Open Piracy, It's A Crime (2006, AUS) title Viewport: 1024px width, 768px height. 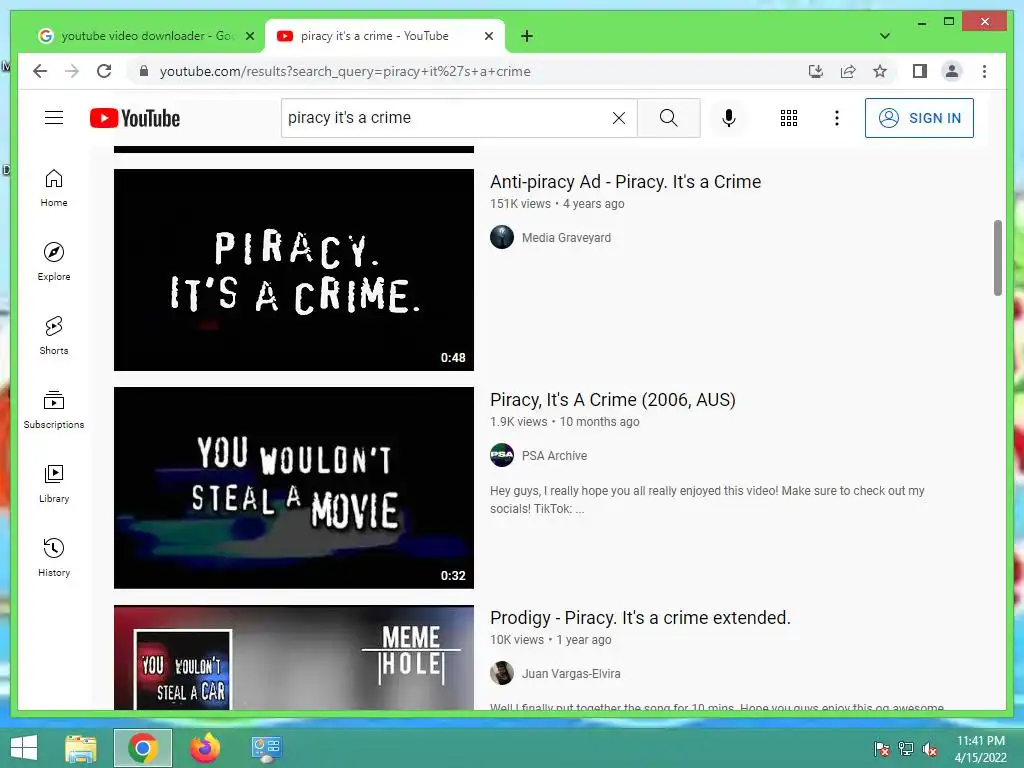pyautogui.click(x=613, y=400)
